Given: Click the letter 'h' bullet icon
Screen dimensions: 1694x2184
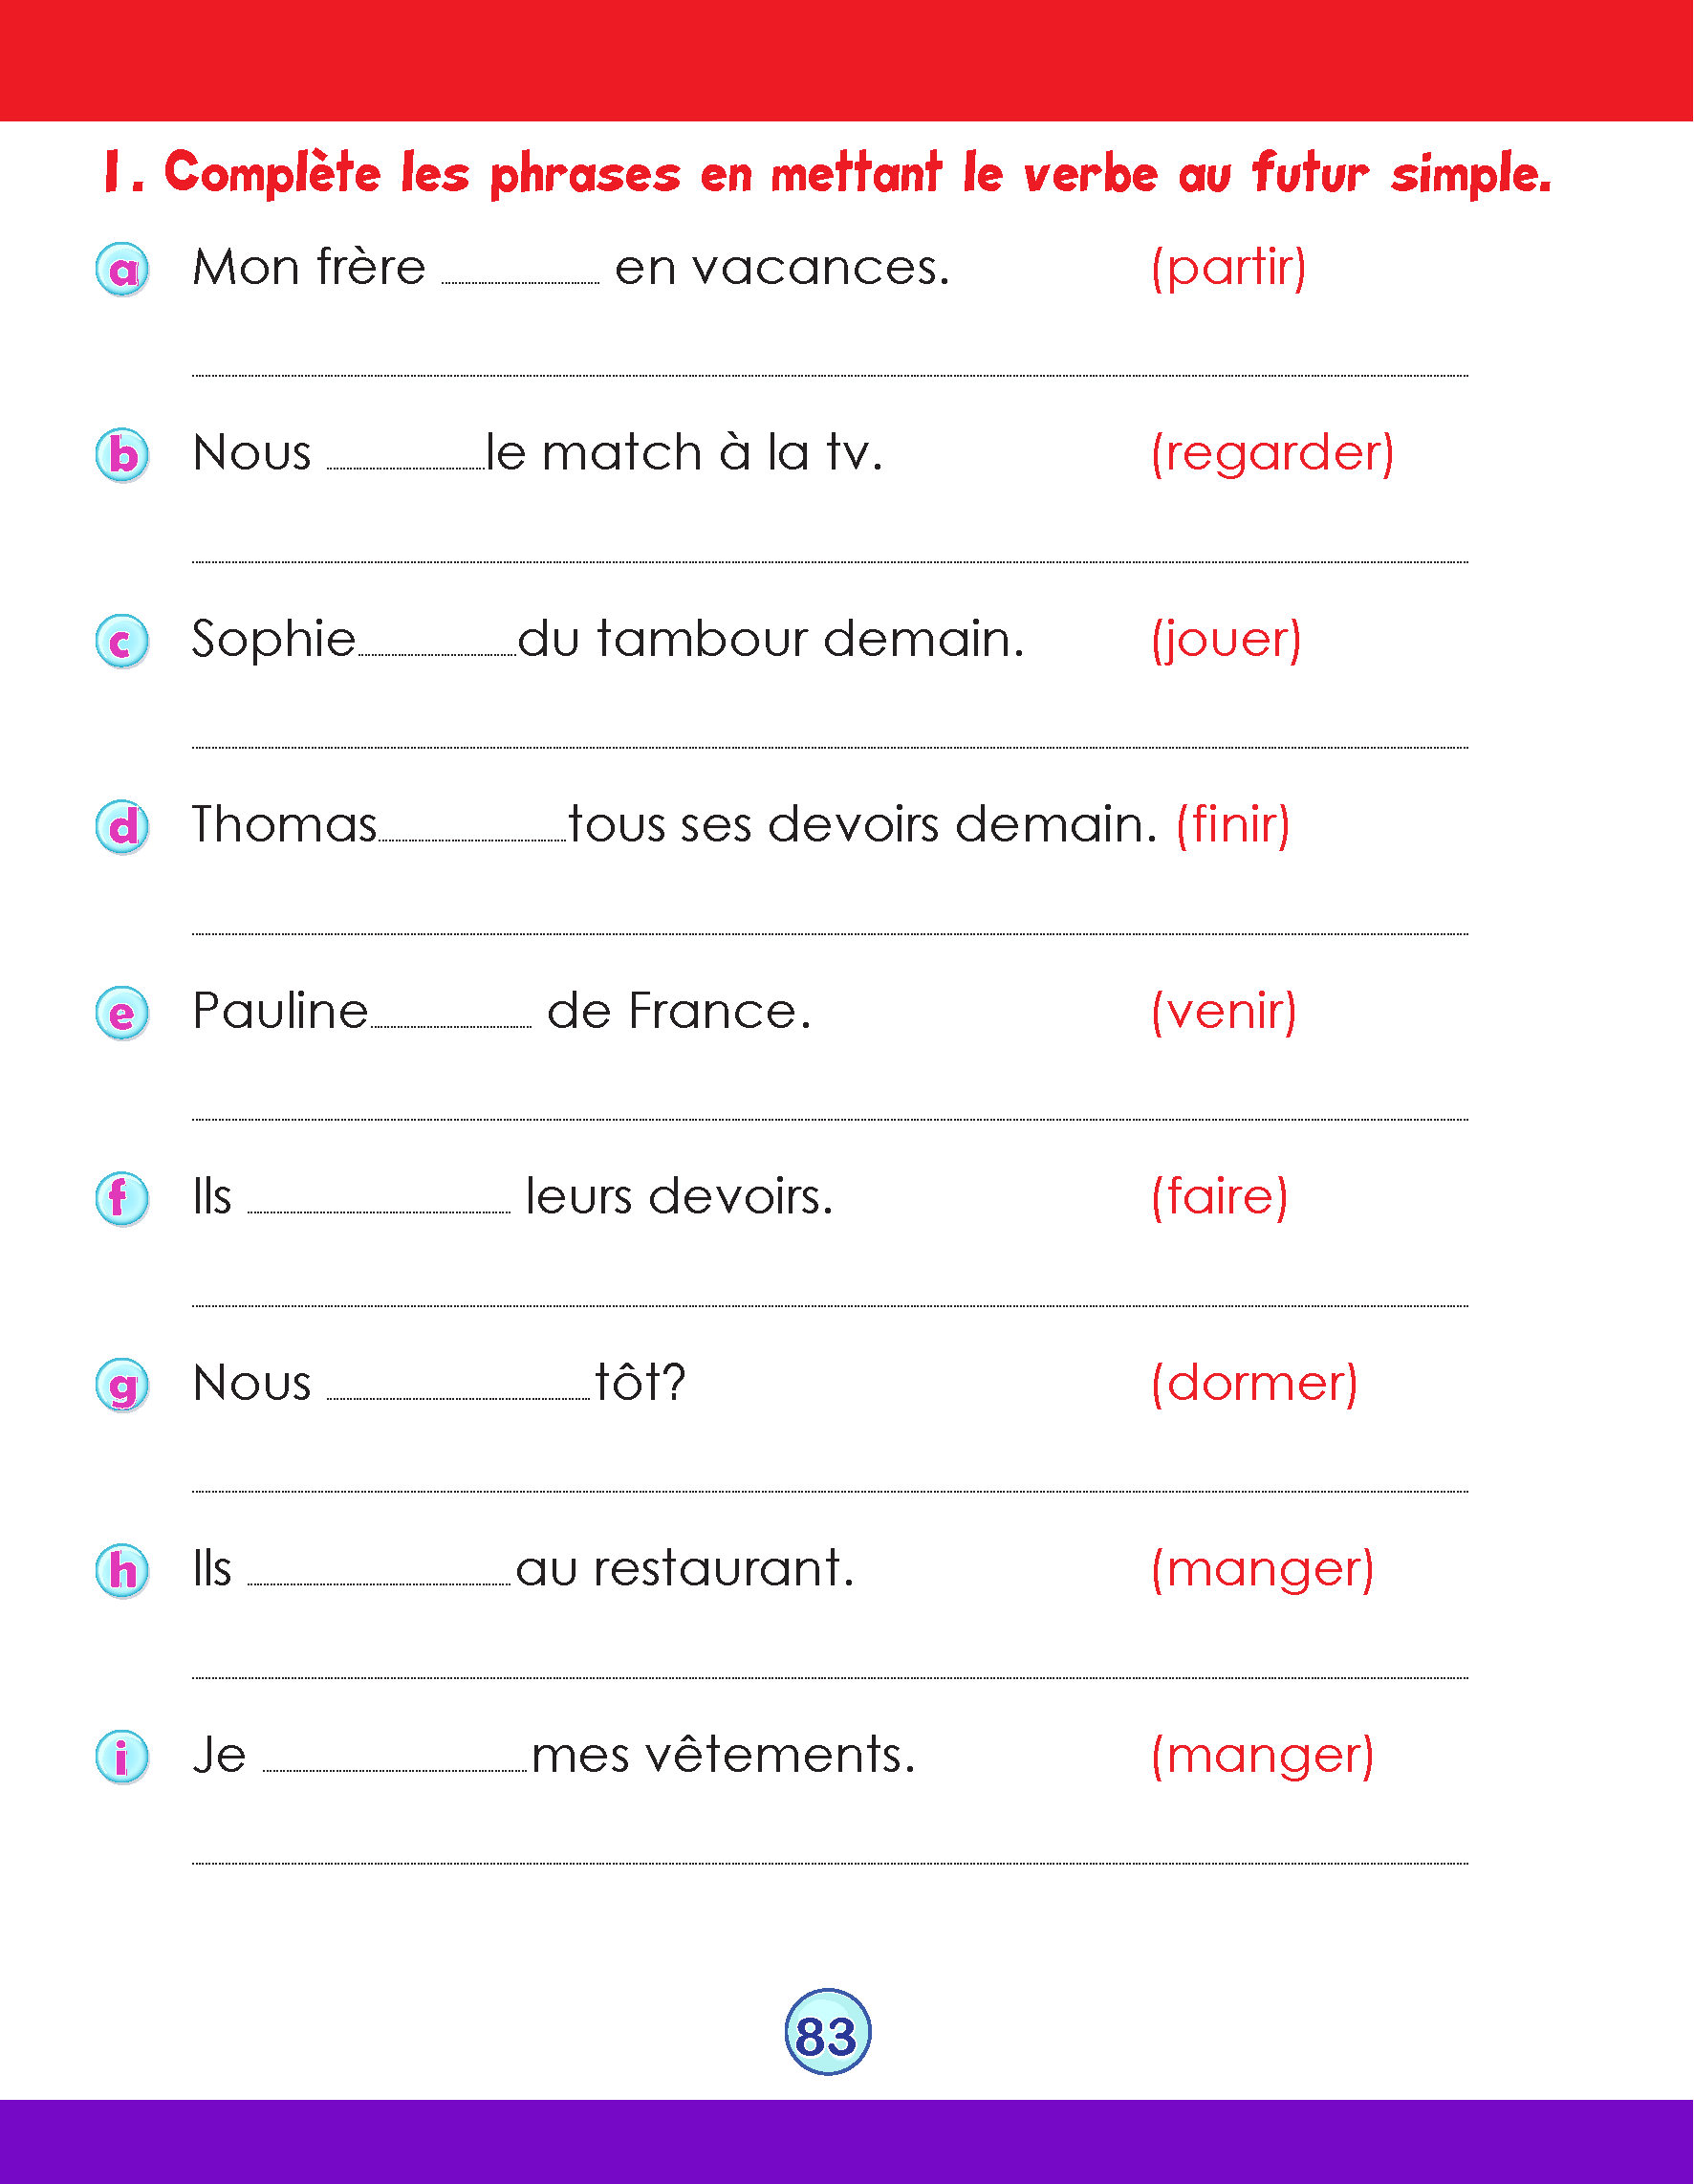Looking at the screenshot, I should pos(122,1570).
